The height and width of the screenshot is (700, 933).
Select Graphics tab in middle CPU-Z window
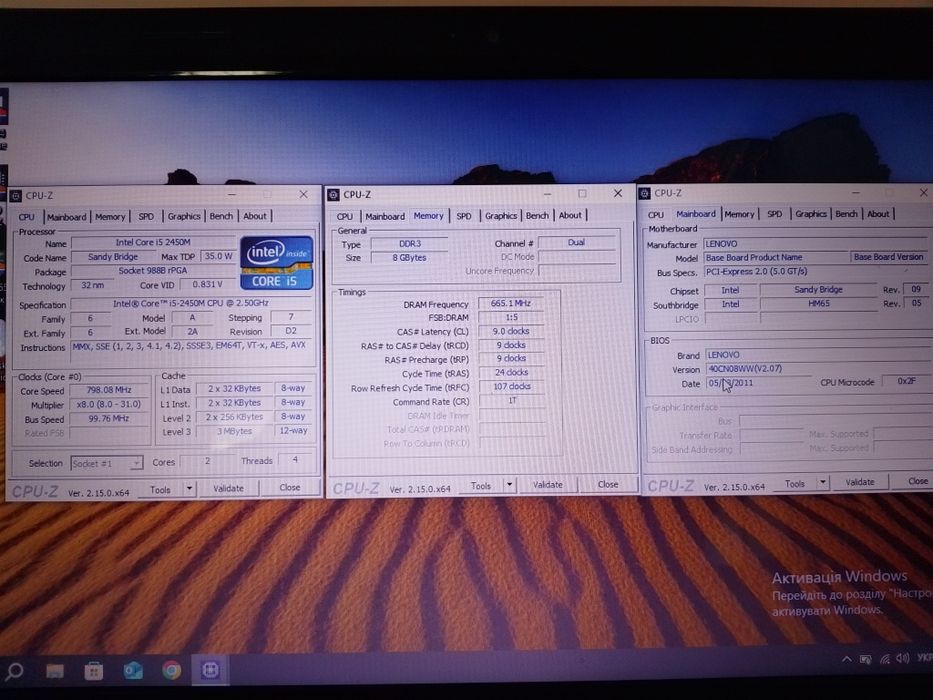(500, 215)
